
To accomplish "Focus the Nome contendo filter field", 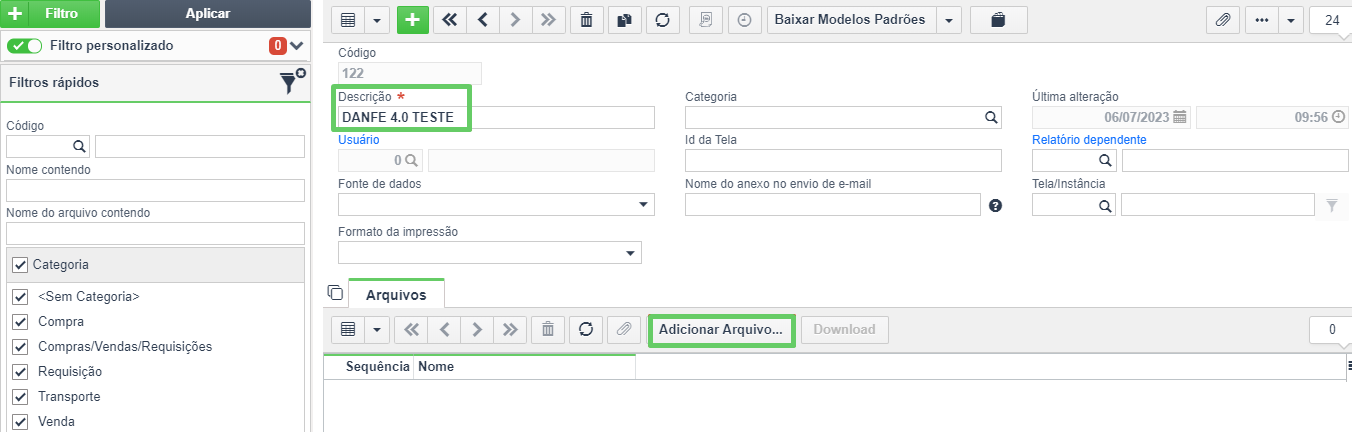I will (155, 190).
